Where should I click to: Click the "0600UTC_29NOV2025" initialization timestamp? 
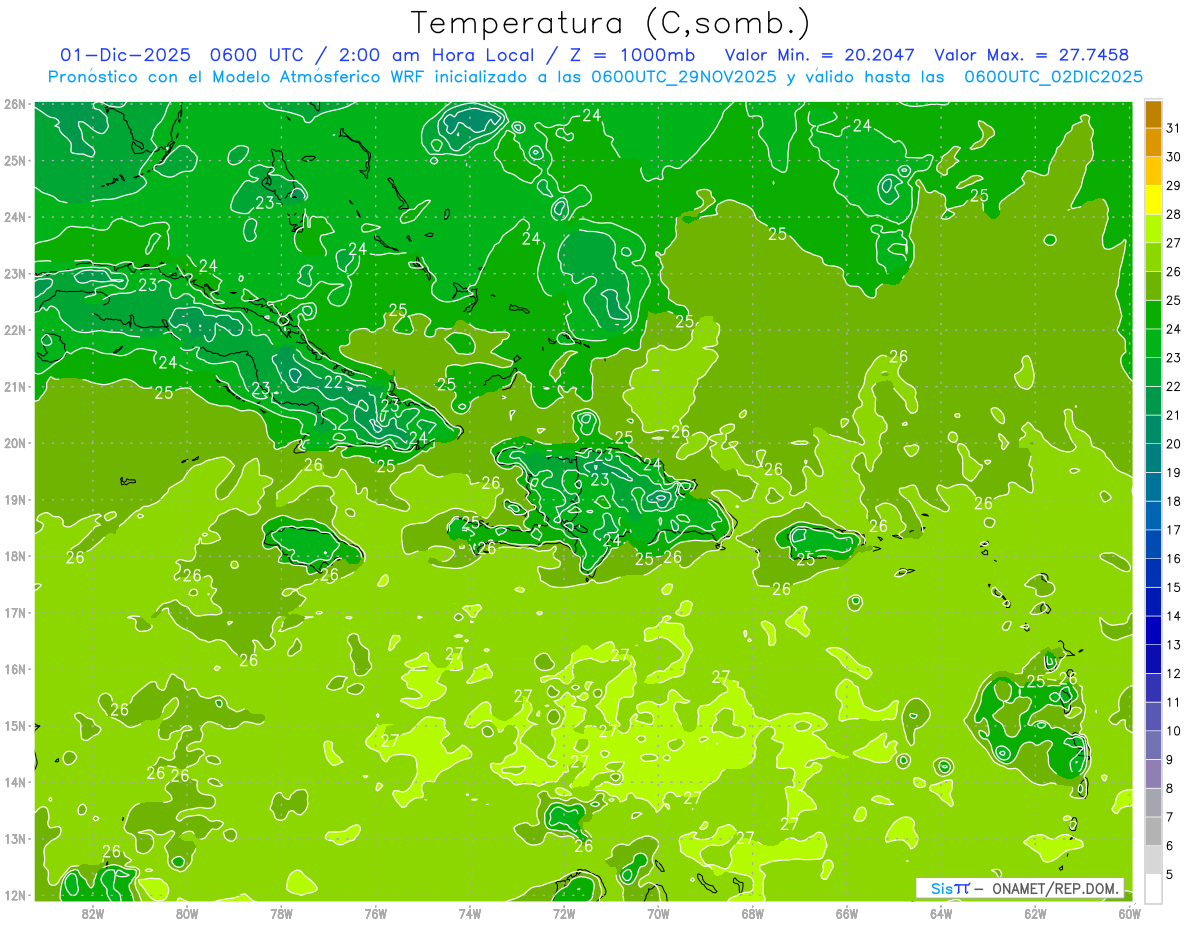coord(684,77)
